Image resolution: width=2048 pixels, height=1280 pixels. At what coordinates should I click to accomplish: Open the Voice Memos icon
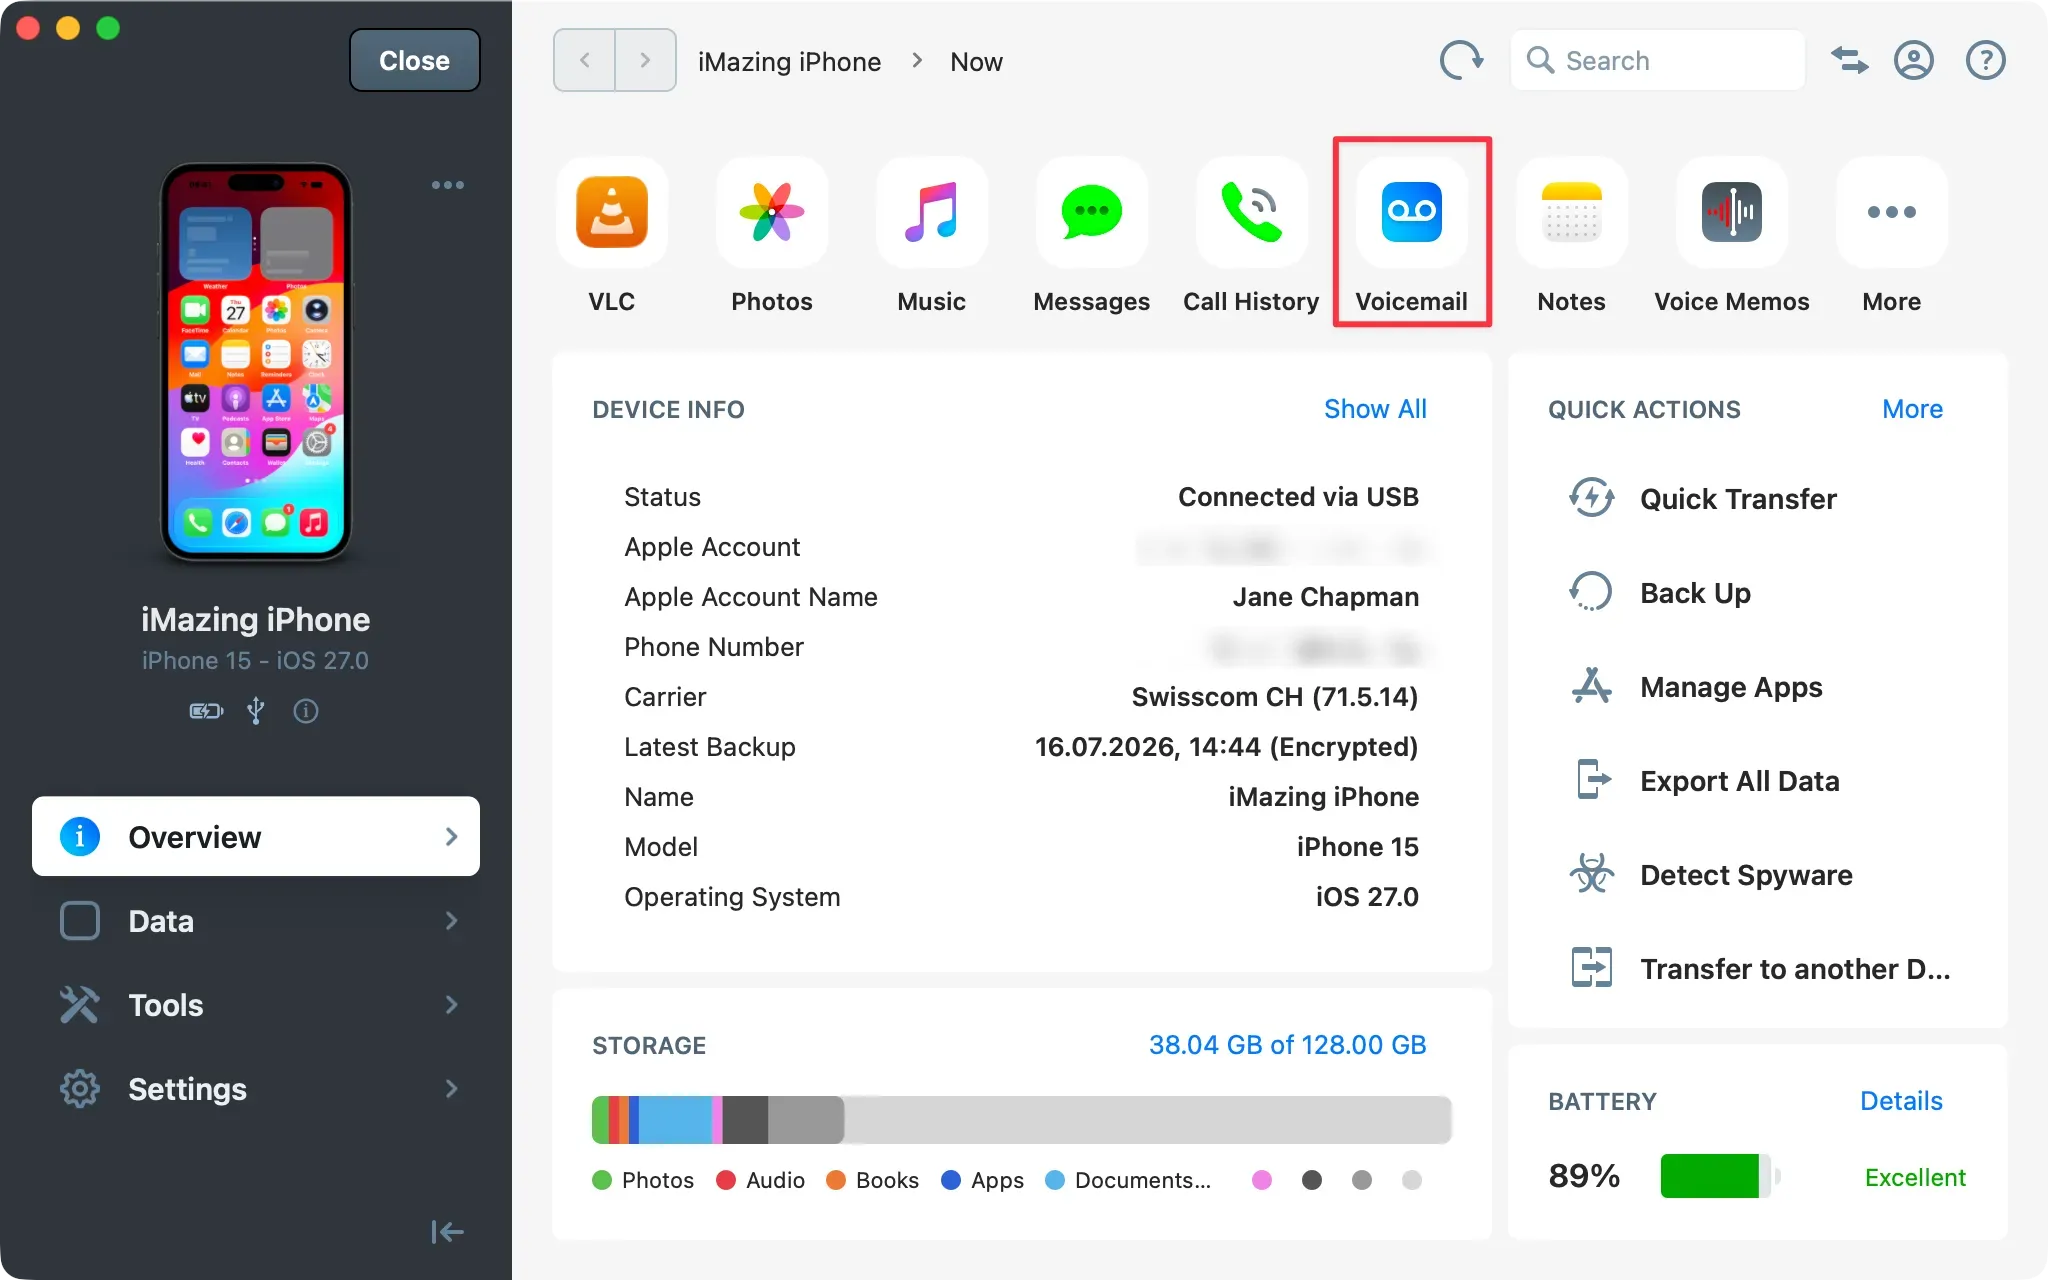point(1732,212)
